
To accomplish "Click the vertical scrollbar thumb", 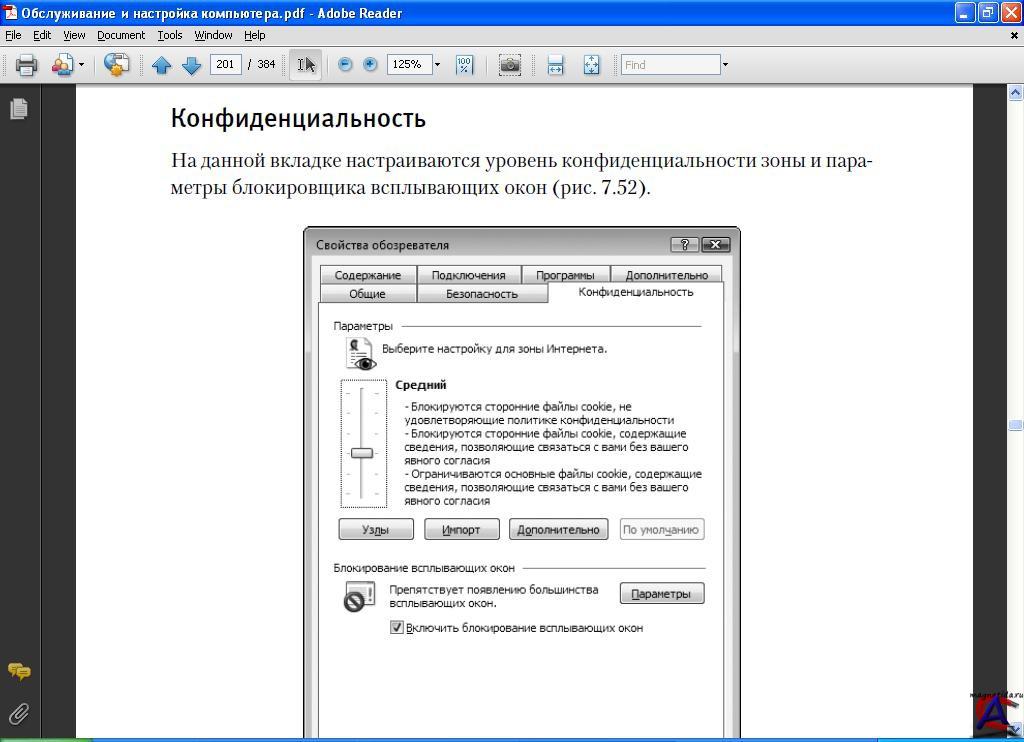I will point(1015,425).
